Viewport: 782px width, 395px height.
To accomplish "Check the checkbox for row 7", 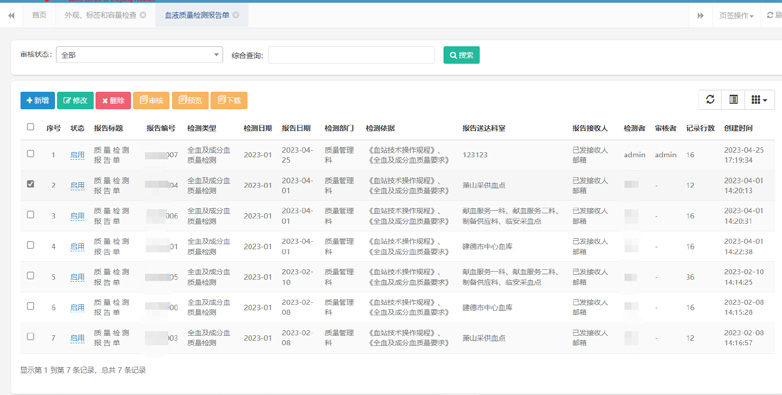I will point(30,336).
